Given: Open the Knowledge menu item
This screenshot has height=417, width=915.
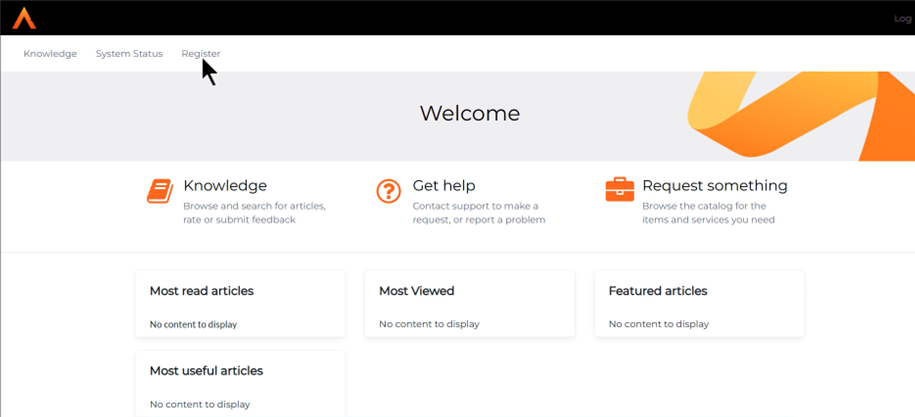Looking at the screenshot, I should click(50, 54).
